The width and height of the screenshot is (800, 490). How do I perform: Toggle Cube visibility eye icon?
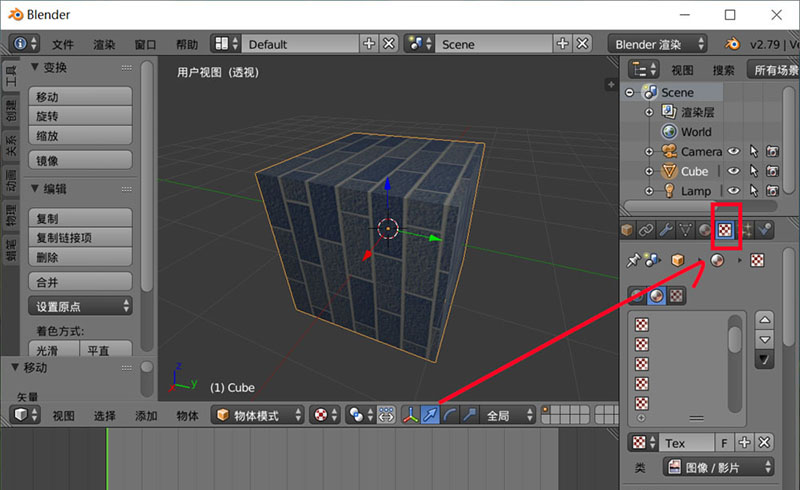[734, 171]
